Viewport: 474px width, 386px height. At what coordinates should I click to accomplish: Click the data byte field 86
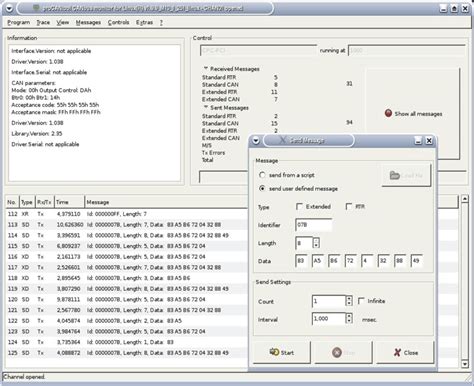click(x=334, y=261)
